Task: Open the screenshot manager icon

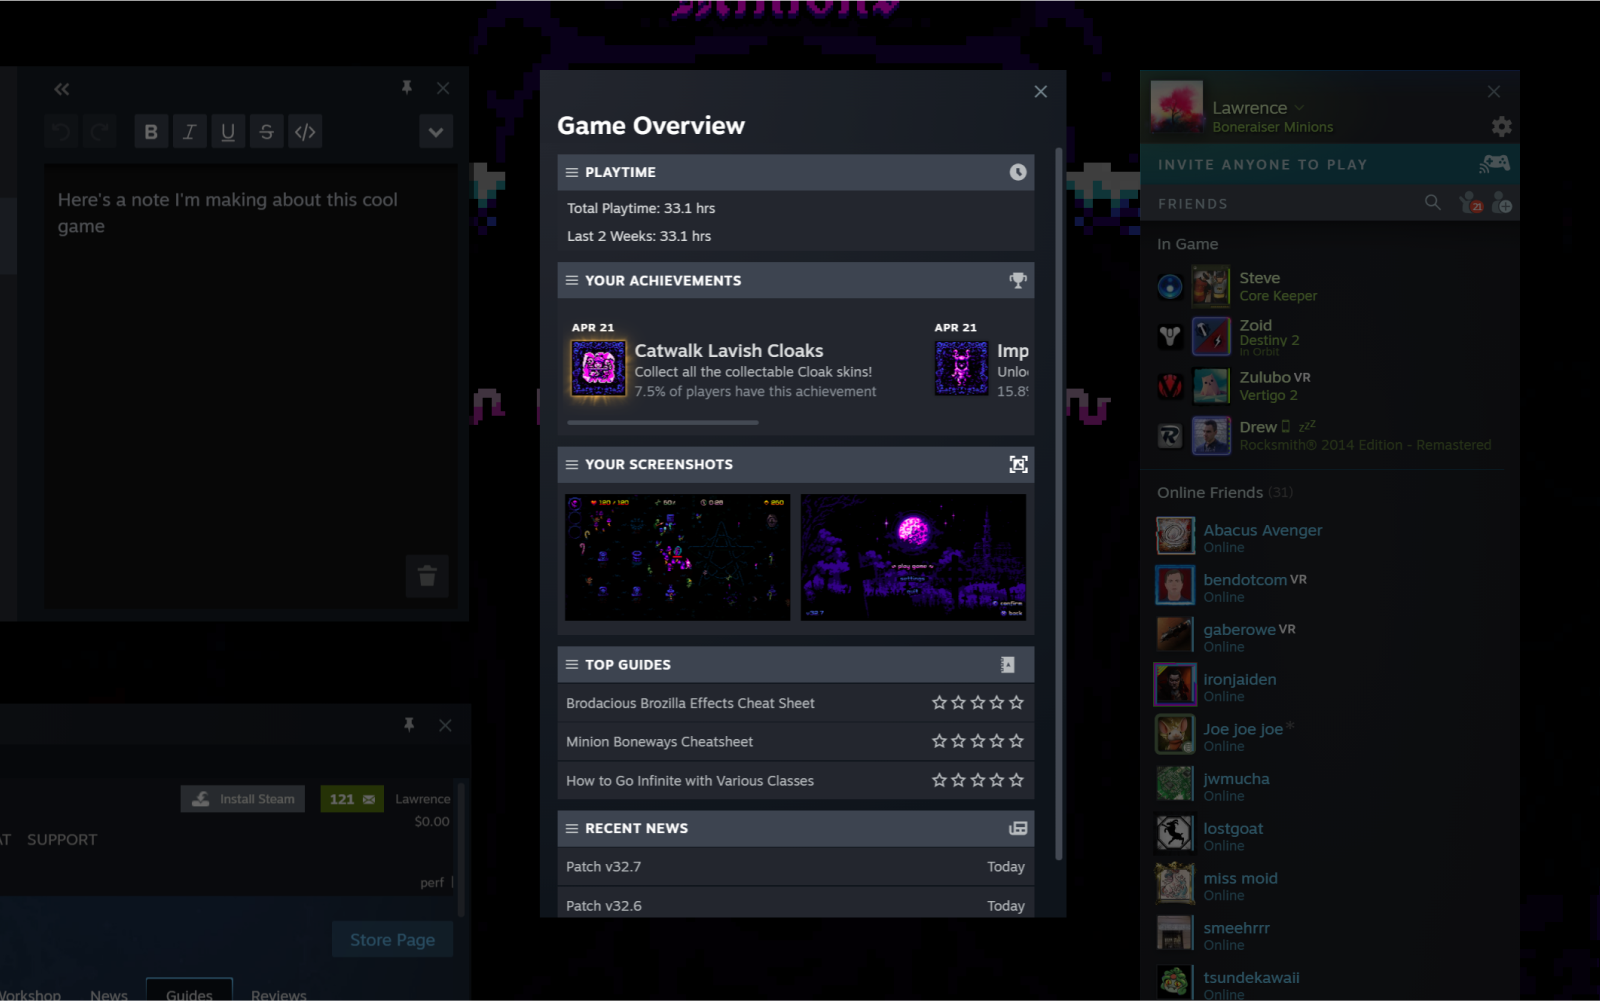Action: (1018, 464)
